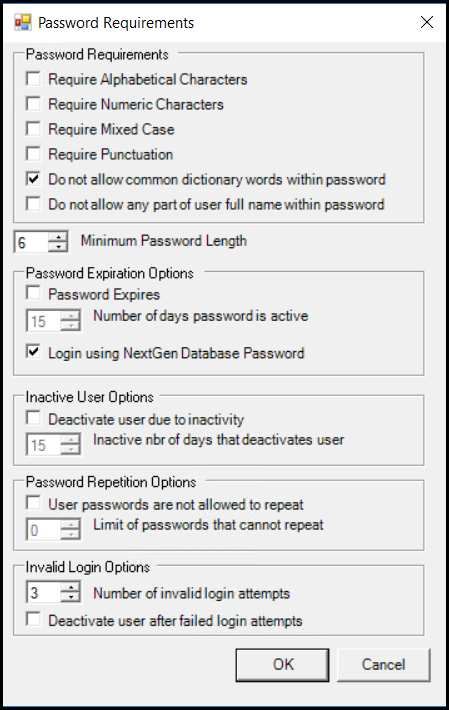Decrease Minimum Password Length with down arrow
This screenshot has height=710, width=449.
click(57, 247)
